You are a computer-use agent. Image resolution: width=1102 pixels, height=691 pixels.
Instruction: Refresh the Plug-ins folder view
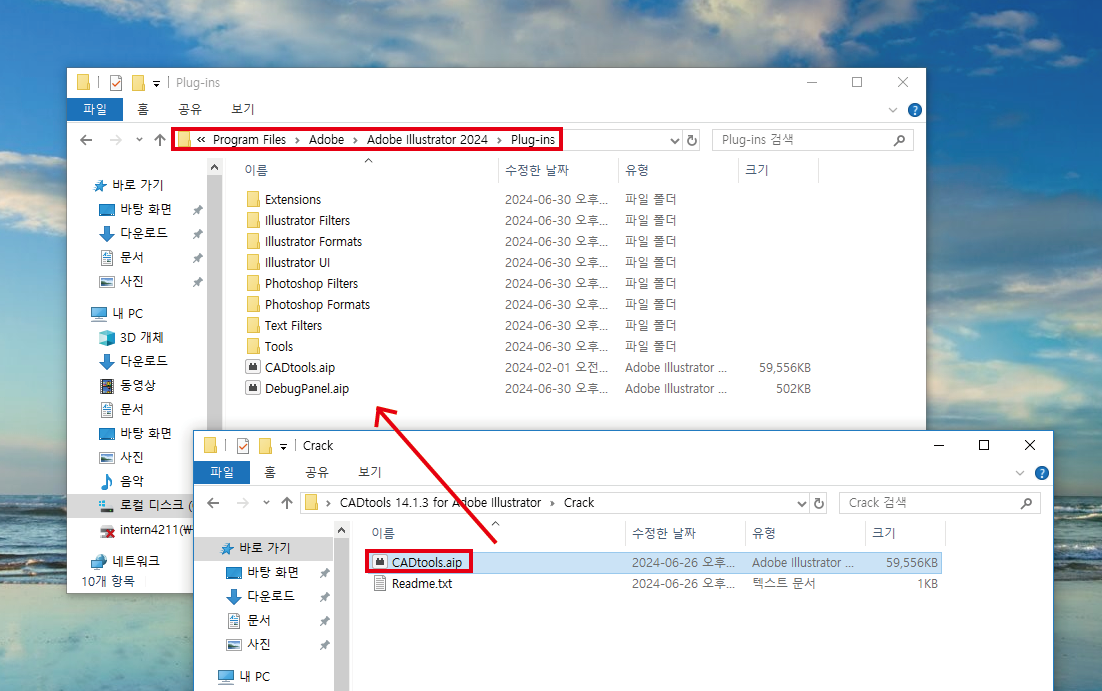pyautogui.click(x=692, y=141)
